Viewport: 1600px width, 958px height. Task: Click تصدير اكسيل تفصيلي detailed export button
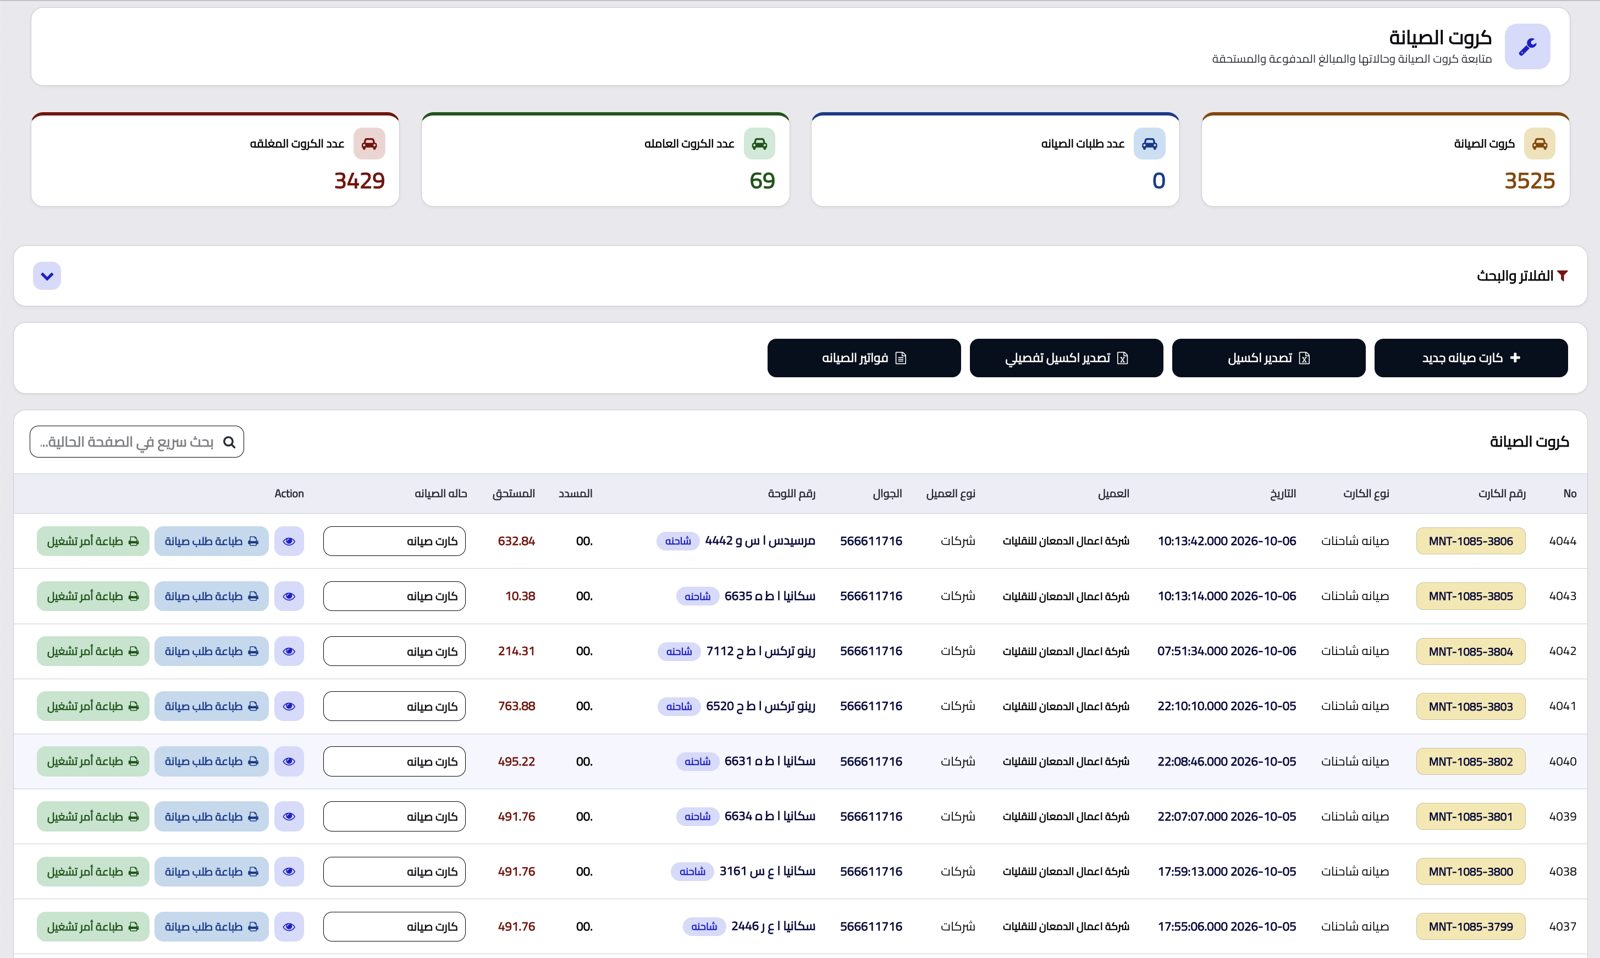click(x=1066, y=358)
